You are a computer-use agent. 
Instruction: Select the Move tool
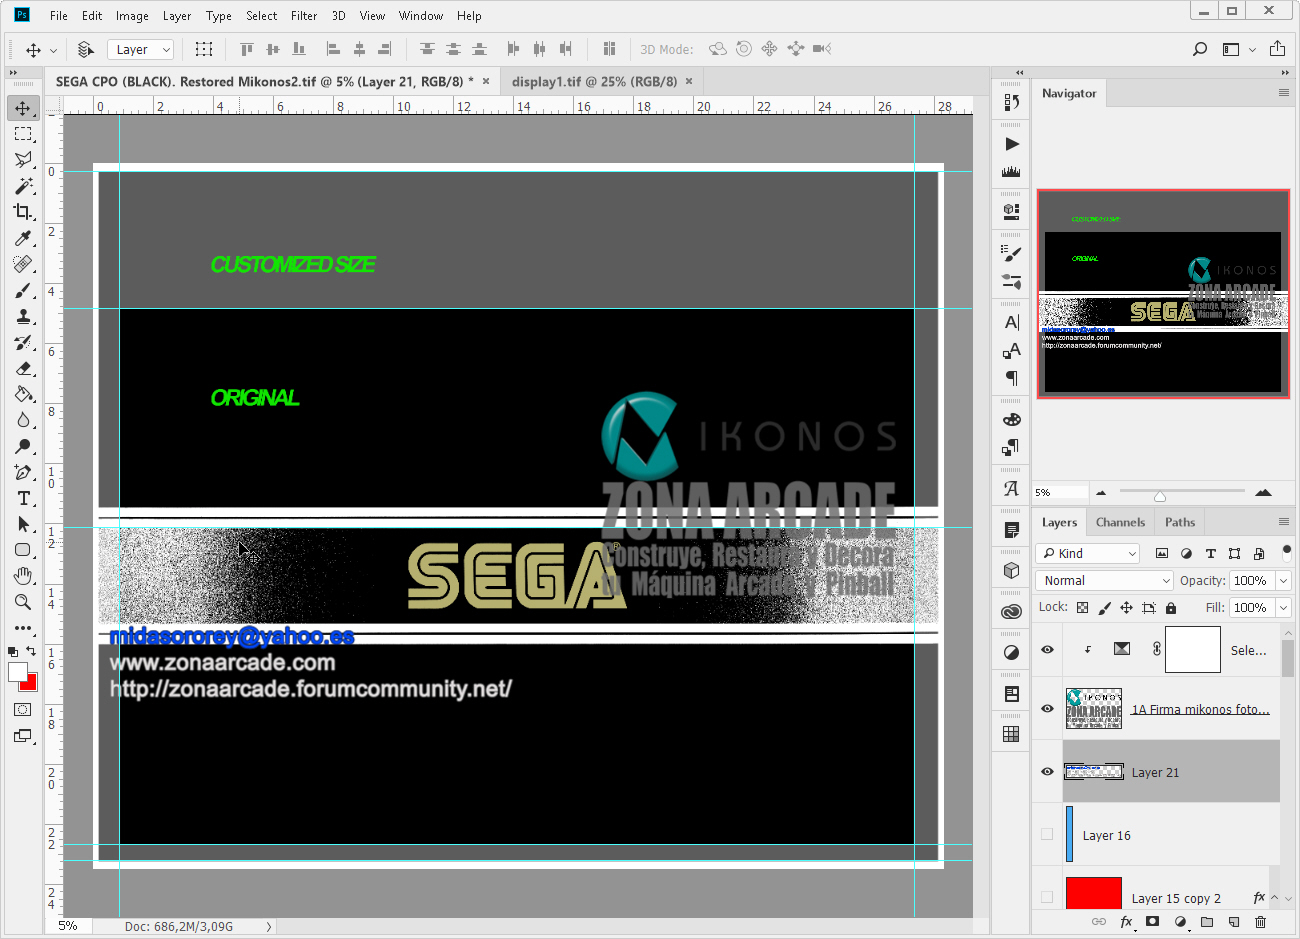pyautogui.click(x=23, y=108)
